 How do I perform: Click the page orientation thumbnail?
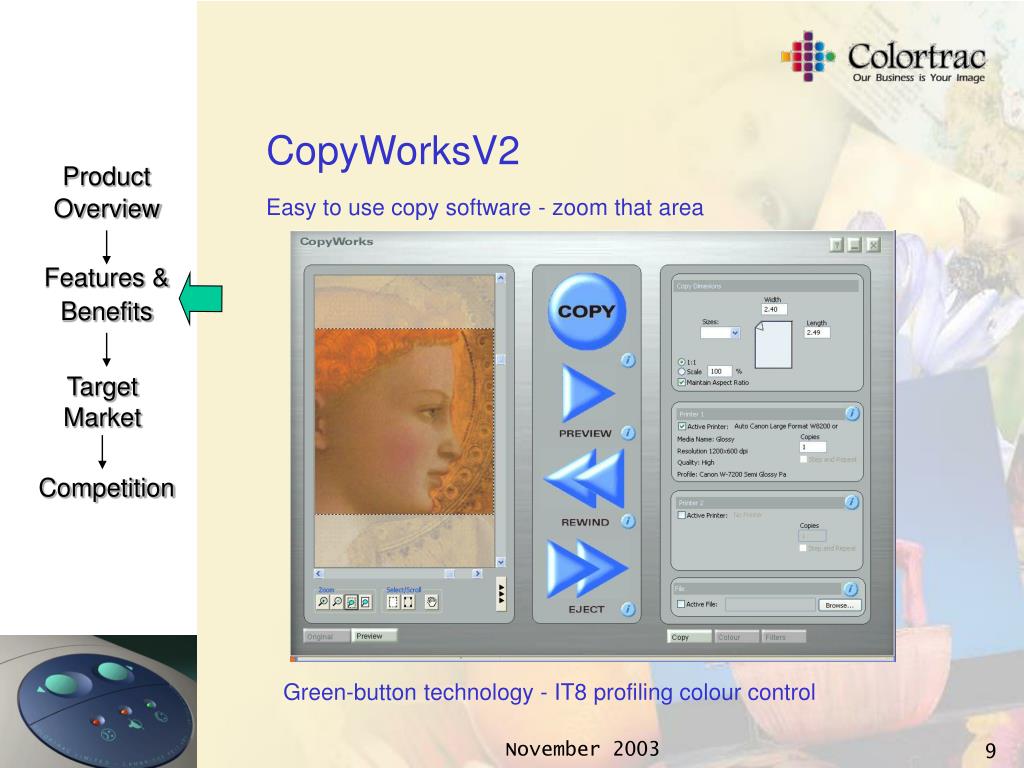[x=773, y=345]
